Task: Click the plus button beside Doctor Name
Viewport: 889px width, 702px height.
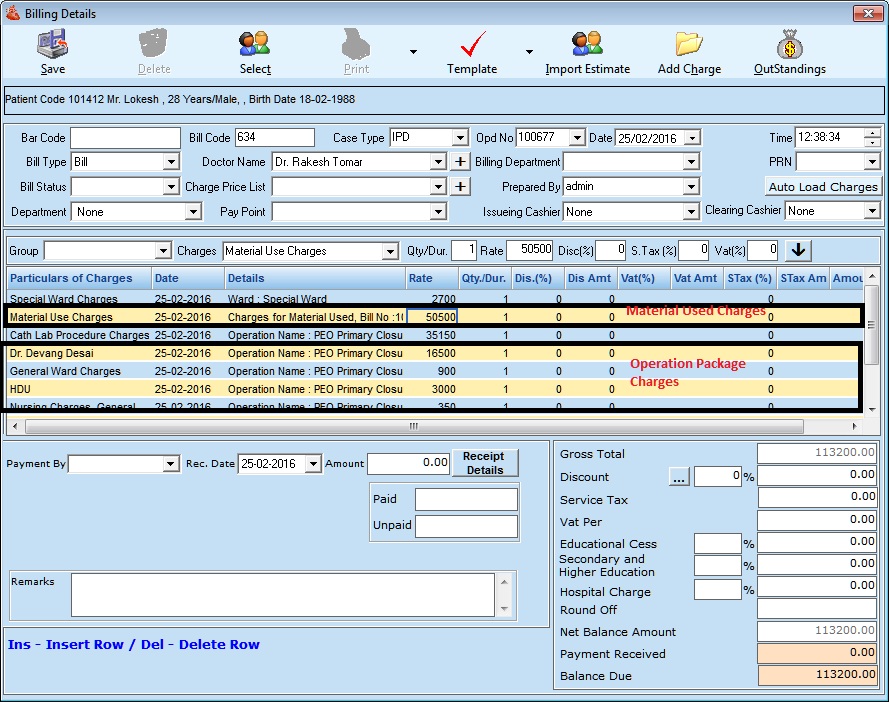Action: coord(460,162)
